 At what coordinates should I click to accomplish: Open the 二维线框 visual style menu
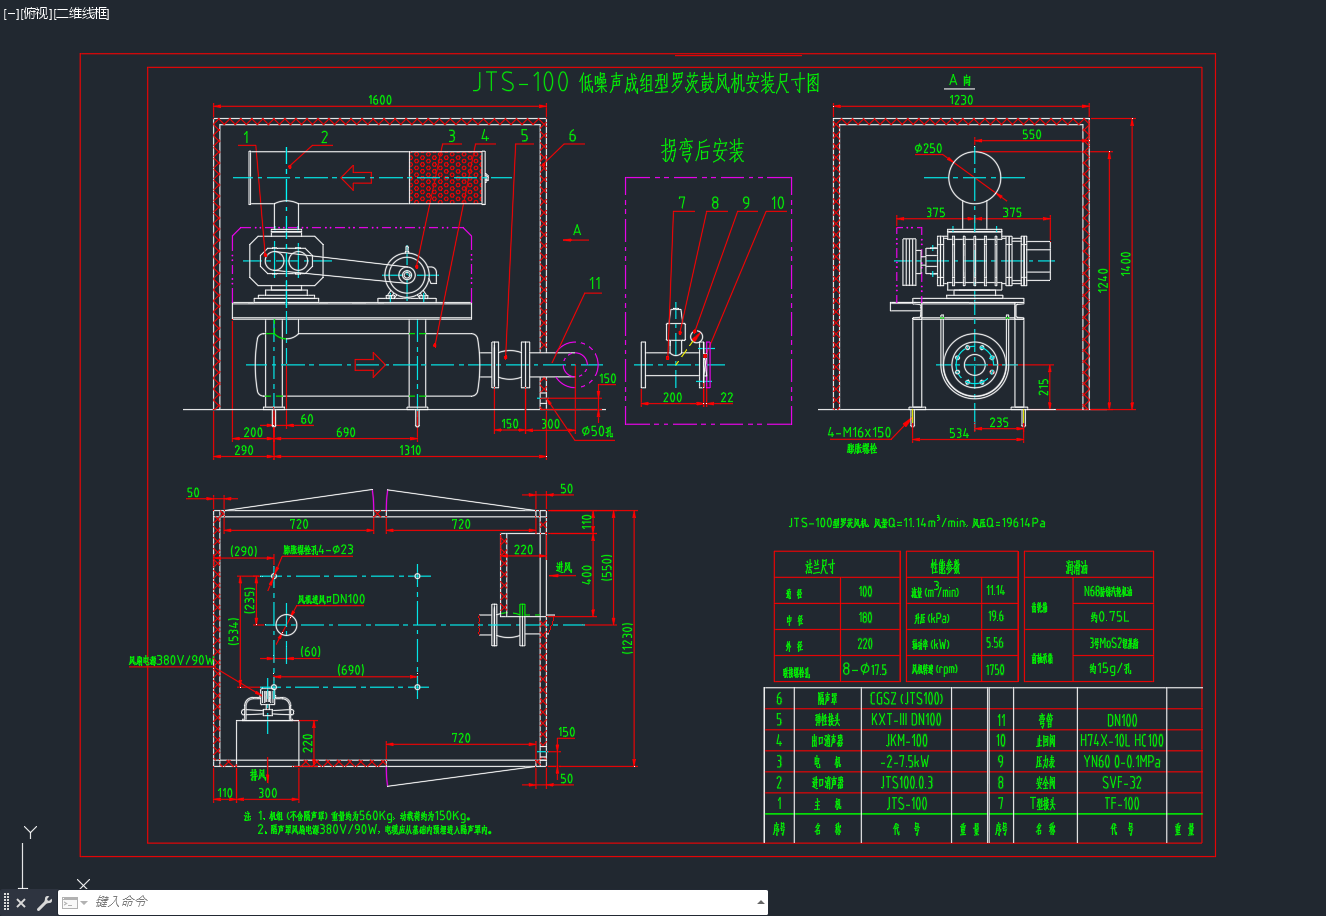(x=80, y=13)
